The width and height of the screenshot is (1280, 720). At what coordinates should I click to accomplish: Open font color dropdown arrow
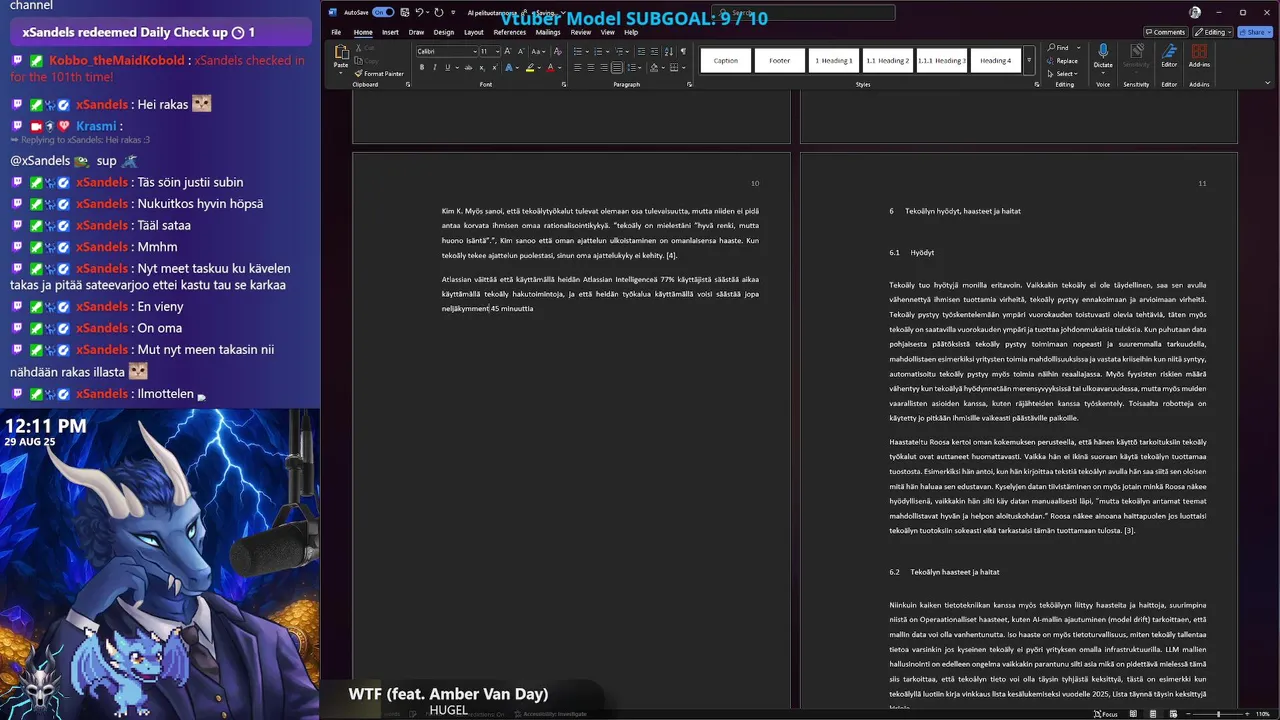click(560, 67)
